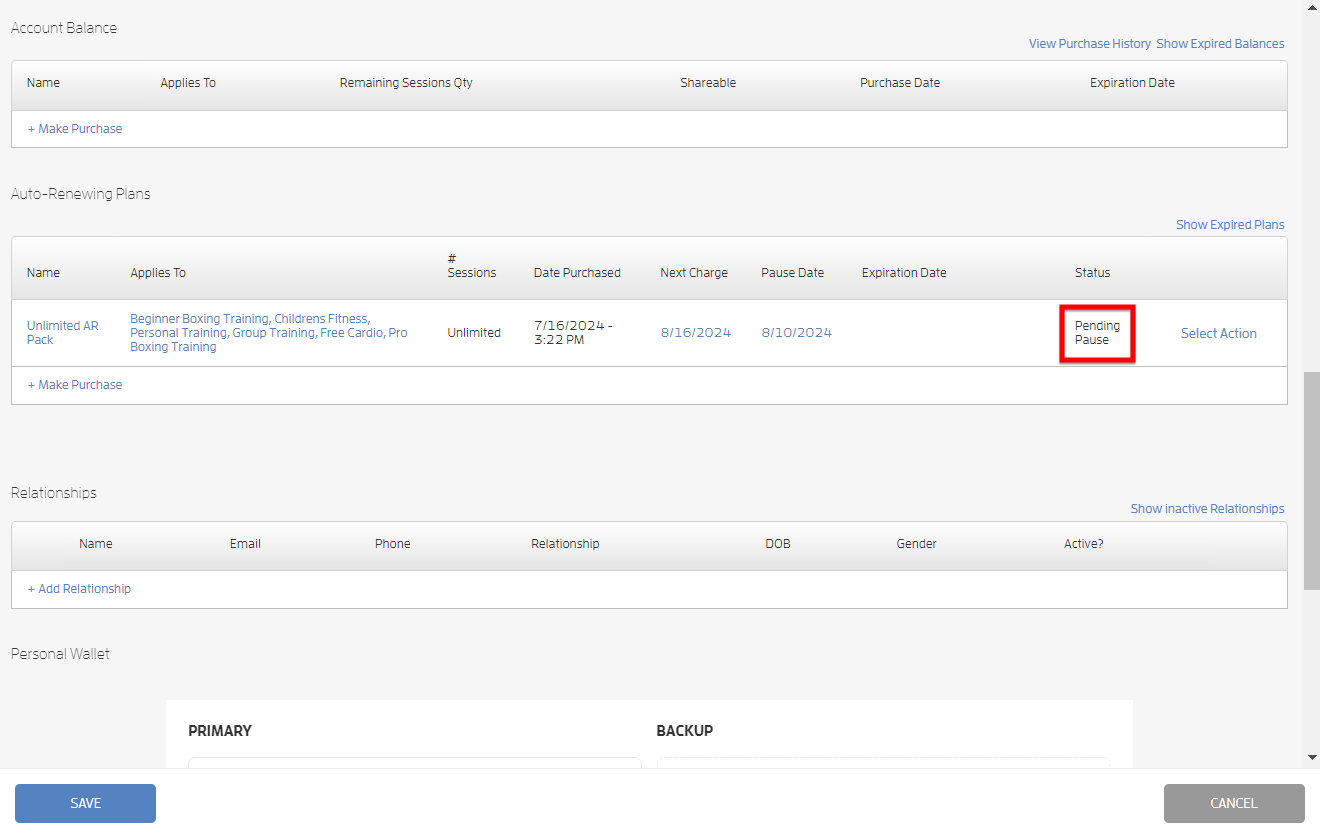Click Status column header

click(1092, 273)
